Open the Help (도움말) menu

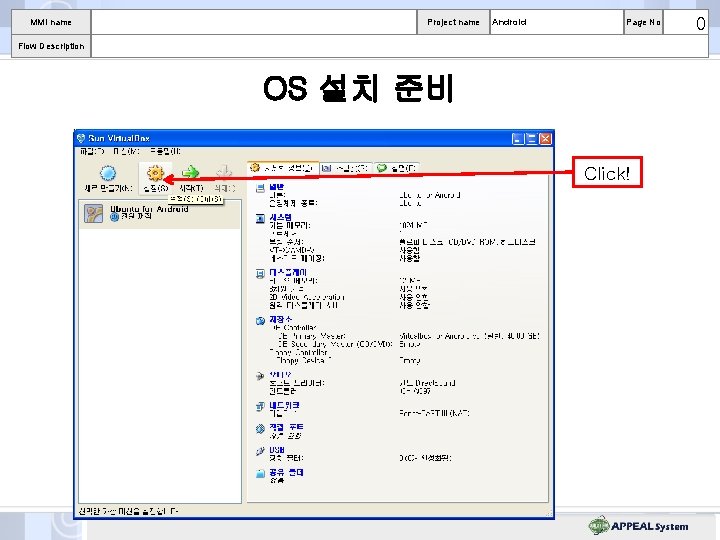(165, 151)
